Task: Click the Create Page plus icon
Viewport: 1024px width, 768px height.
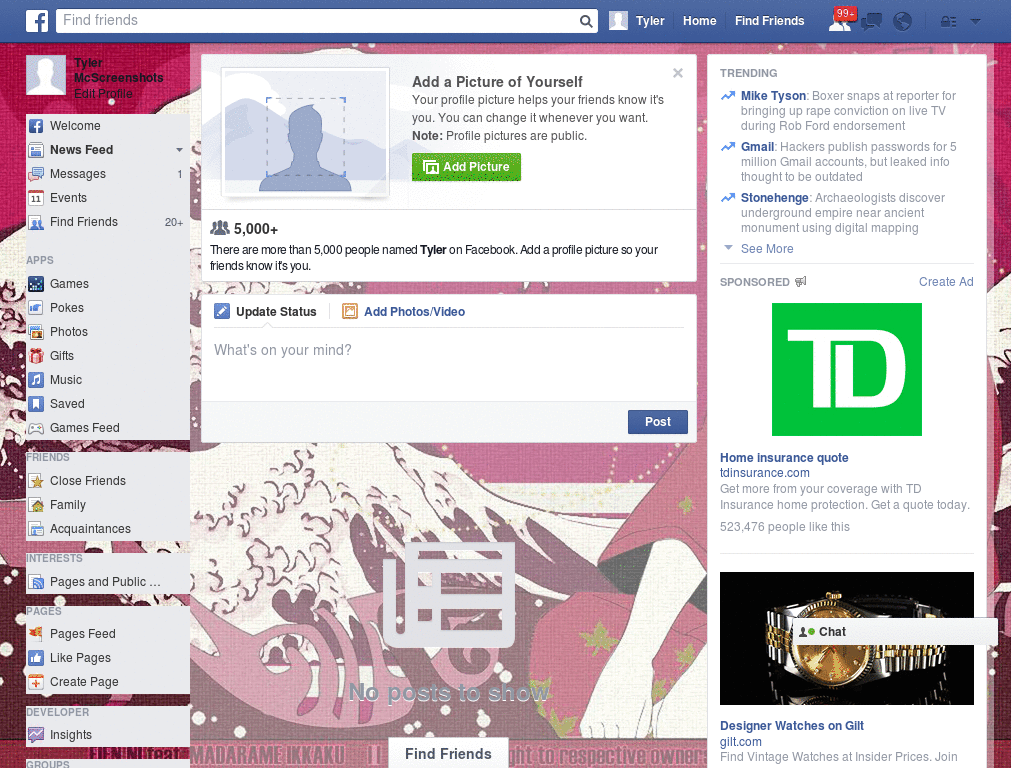Action: [x=36, y=682]
